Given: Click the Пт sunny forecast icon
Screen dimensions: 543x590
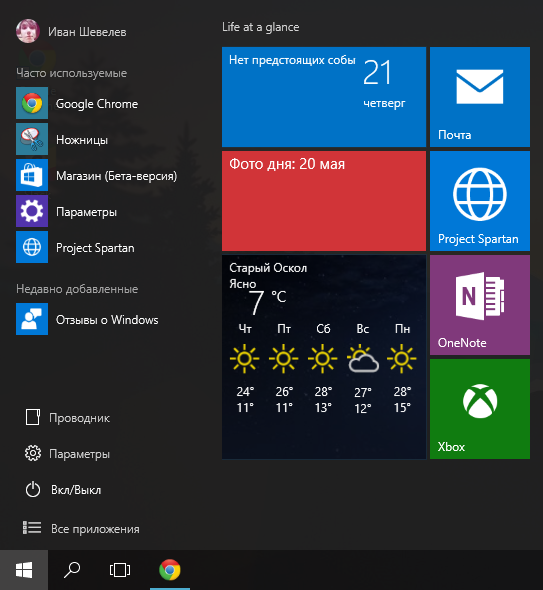Looking at the screenshot, I should click(284, 359).
